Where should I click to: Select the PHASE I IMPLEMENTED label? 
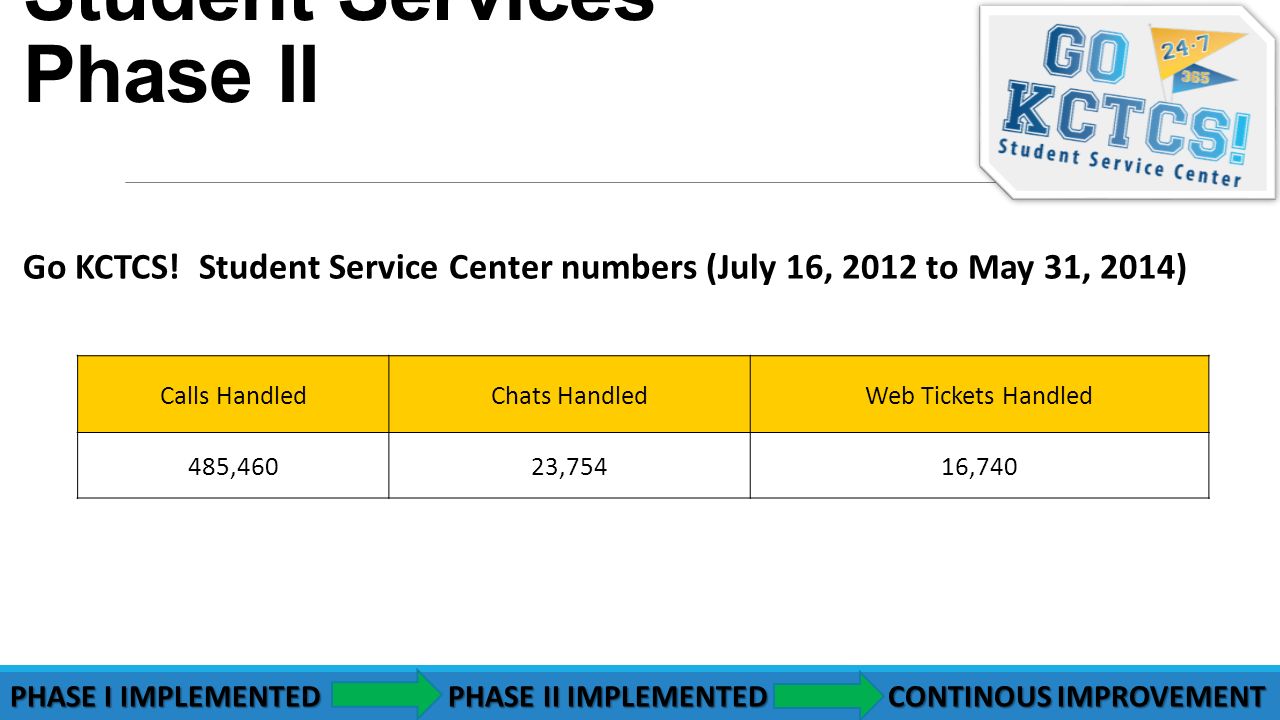165,696
